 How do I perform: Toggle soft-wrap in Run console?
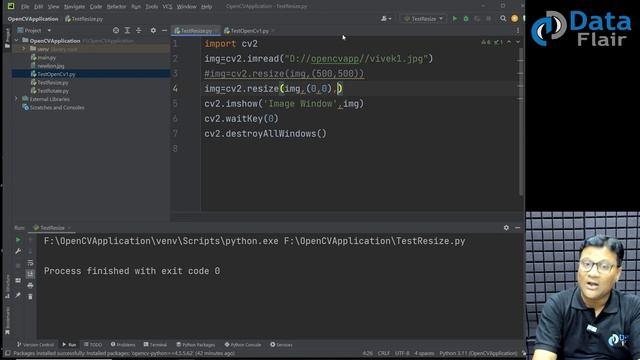tap(30, 263)
